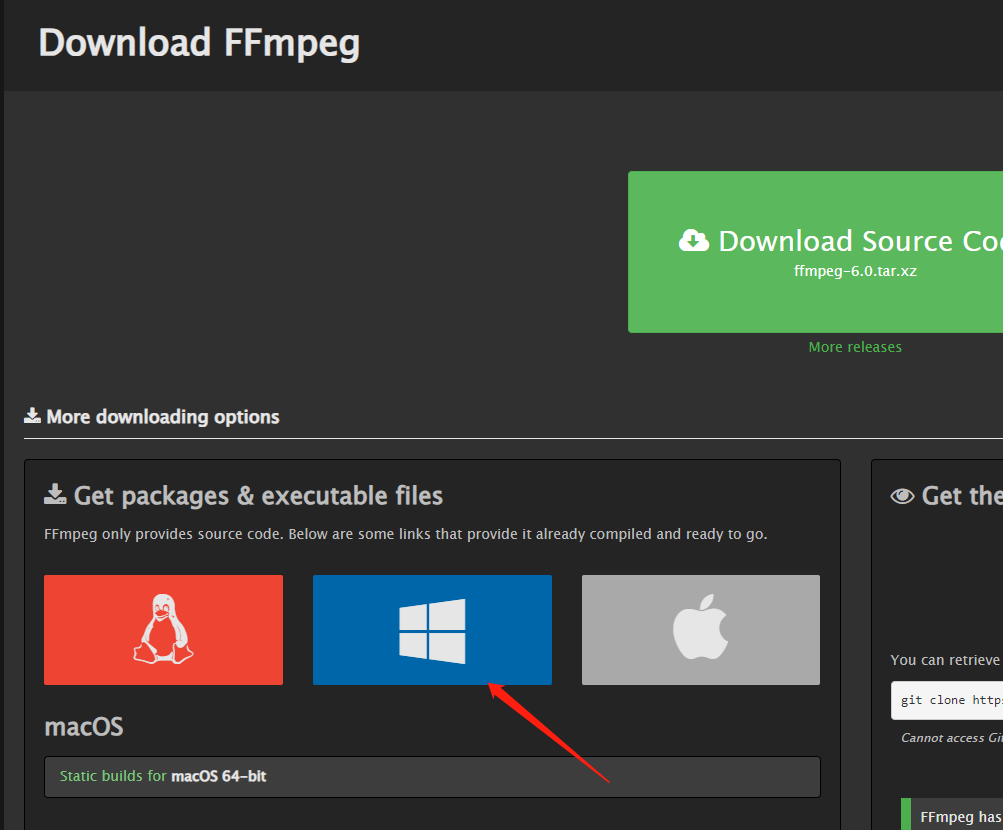Viewport: 1003px width, 830px height.
Task: Click the eye icon beside Get the heading
Action: [x=903, y=496]
